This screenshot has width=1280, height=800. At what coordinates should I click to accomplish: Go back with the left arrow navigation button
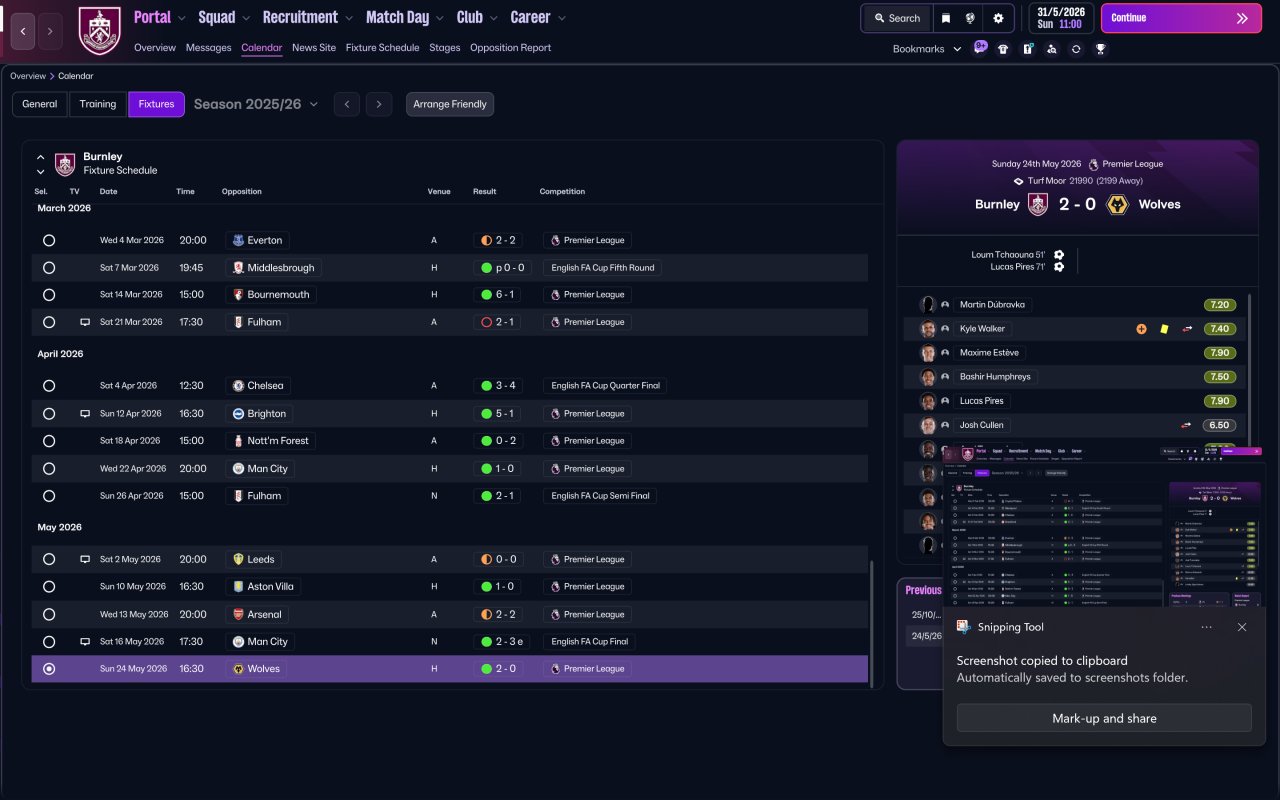click(24, 32)
